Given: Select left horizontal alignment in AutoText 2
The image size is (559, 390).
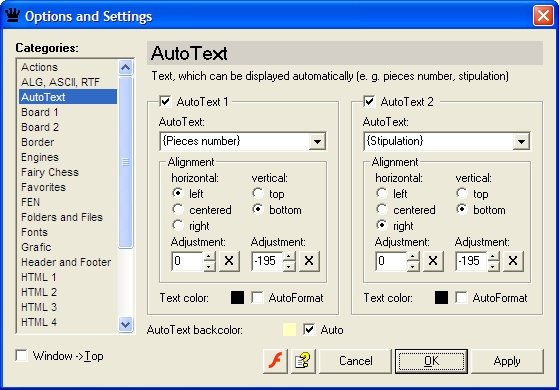Looking at the screenshot, I should coord(382,193).
